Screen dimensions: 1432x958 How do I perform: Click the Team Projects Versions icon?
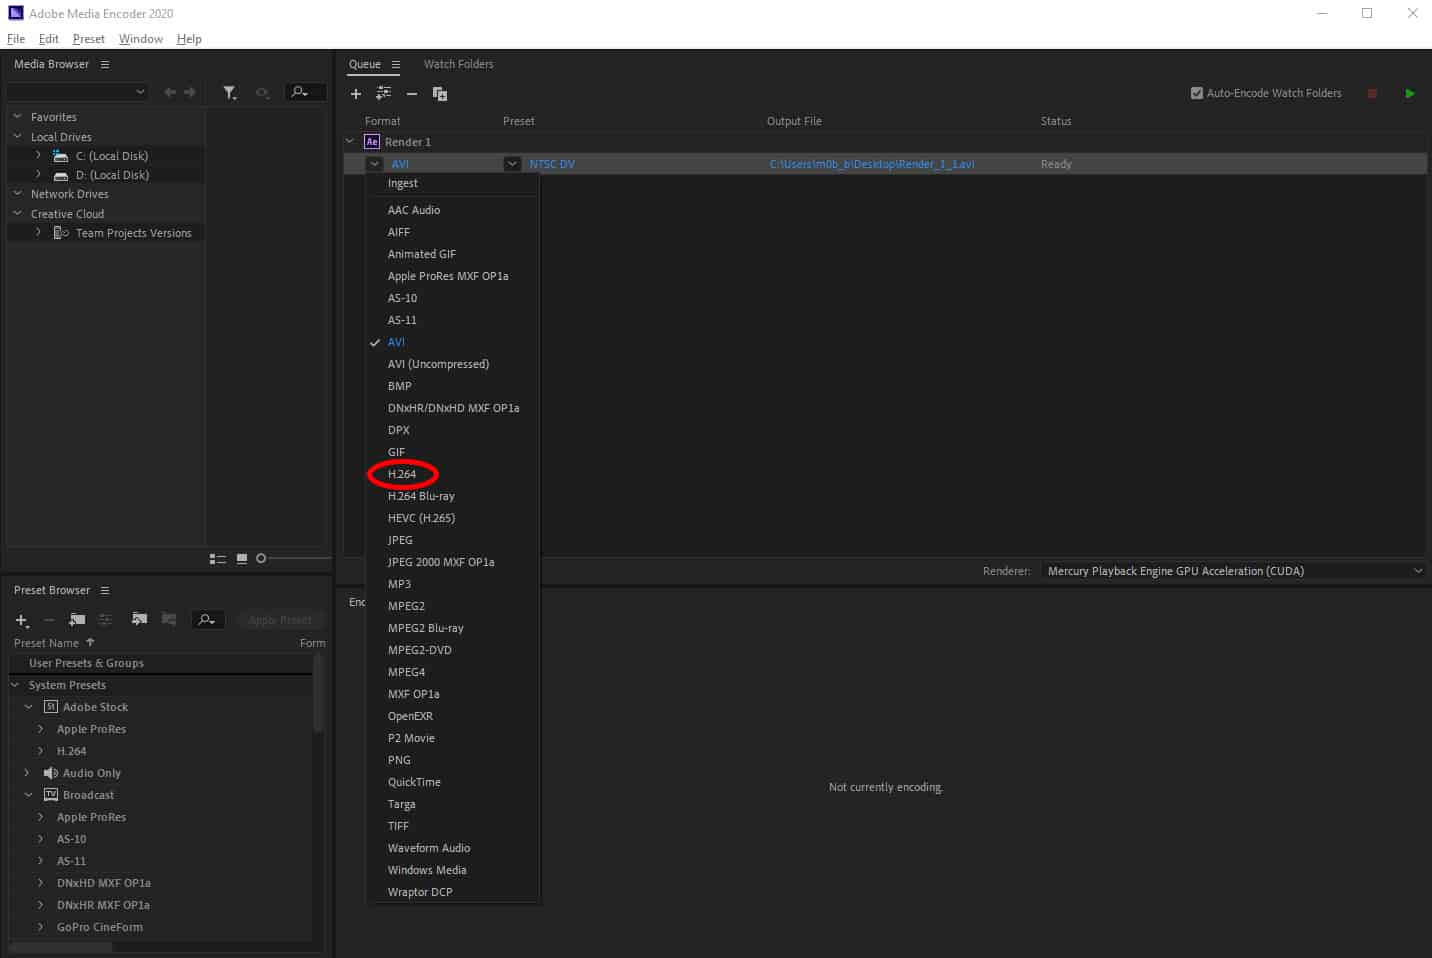(61, 233)
